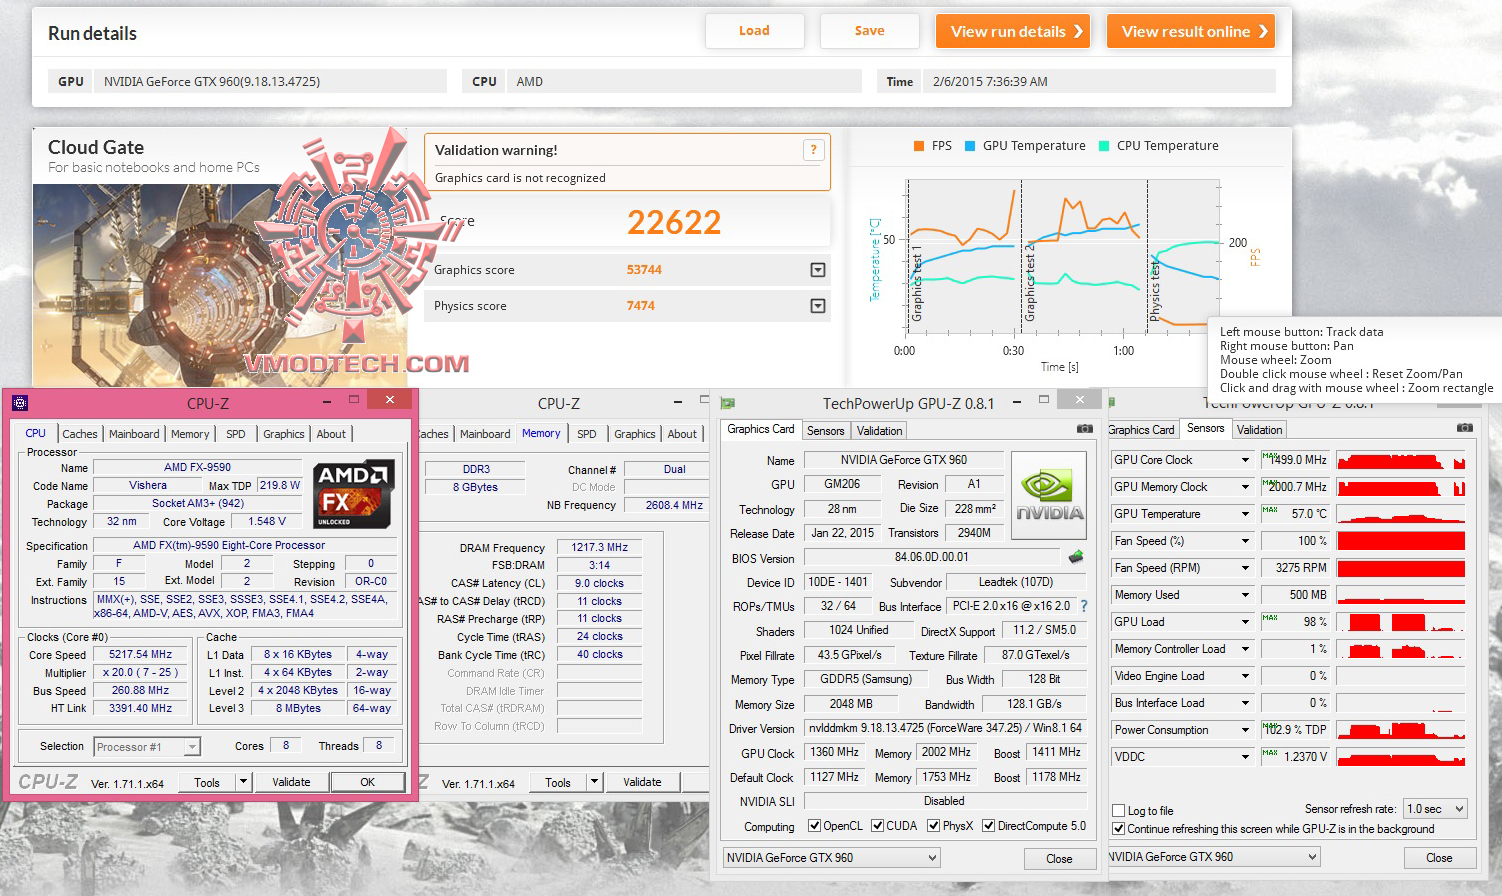Open the Memory Controller Load dropdown
This screenshot has height=896, width=1502.
point(1245,649)
